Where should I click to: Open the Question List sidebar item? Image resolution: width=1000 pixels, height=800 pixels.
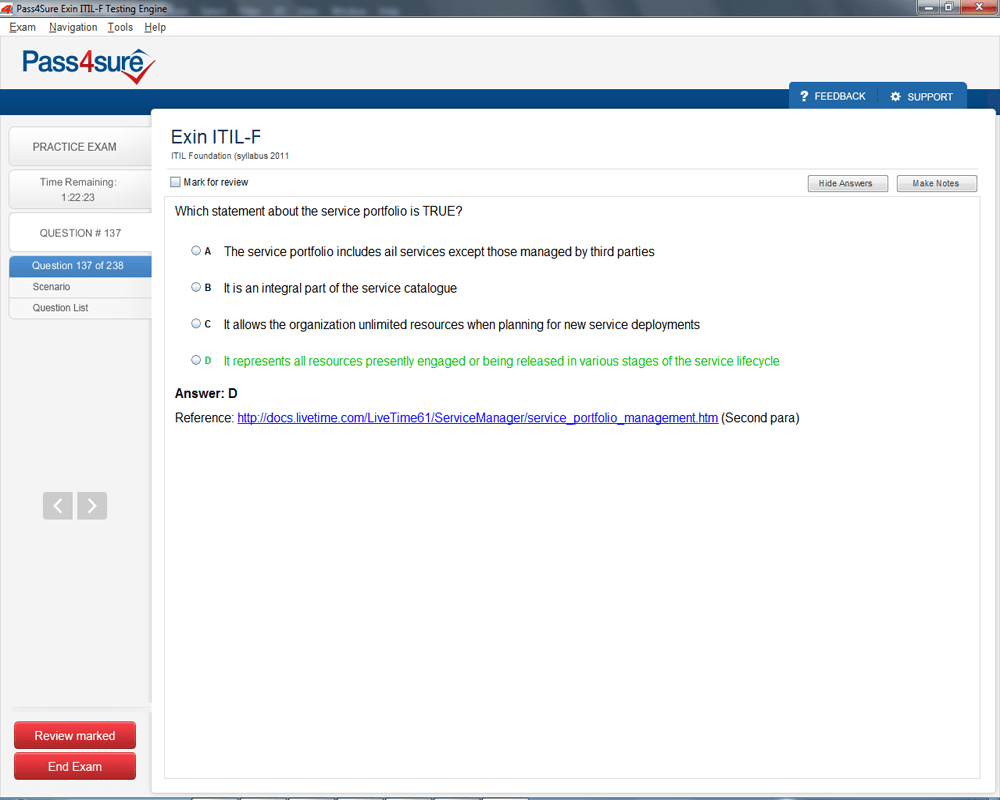(x=80, y=308)
